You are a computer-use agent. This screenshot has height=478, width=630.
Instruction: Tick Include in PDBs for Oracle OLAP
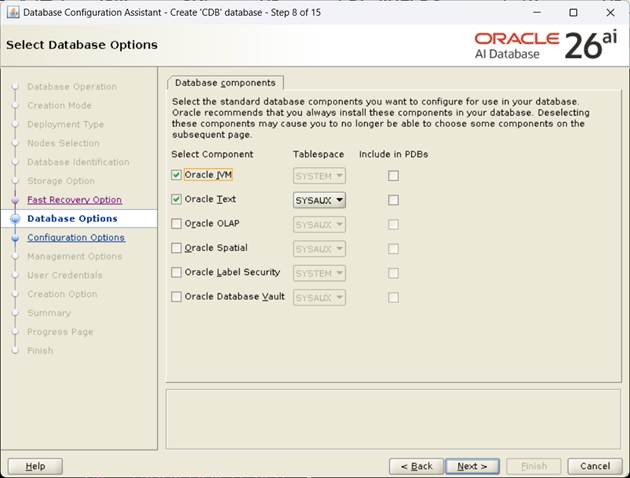pos(393,224)
